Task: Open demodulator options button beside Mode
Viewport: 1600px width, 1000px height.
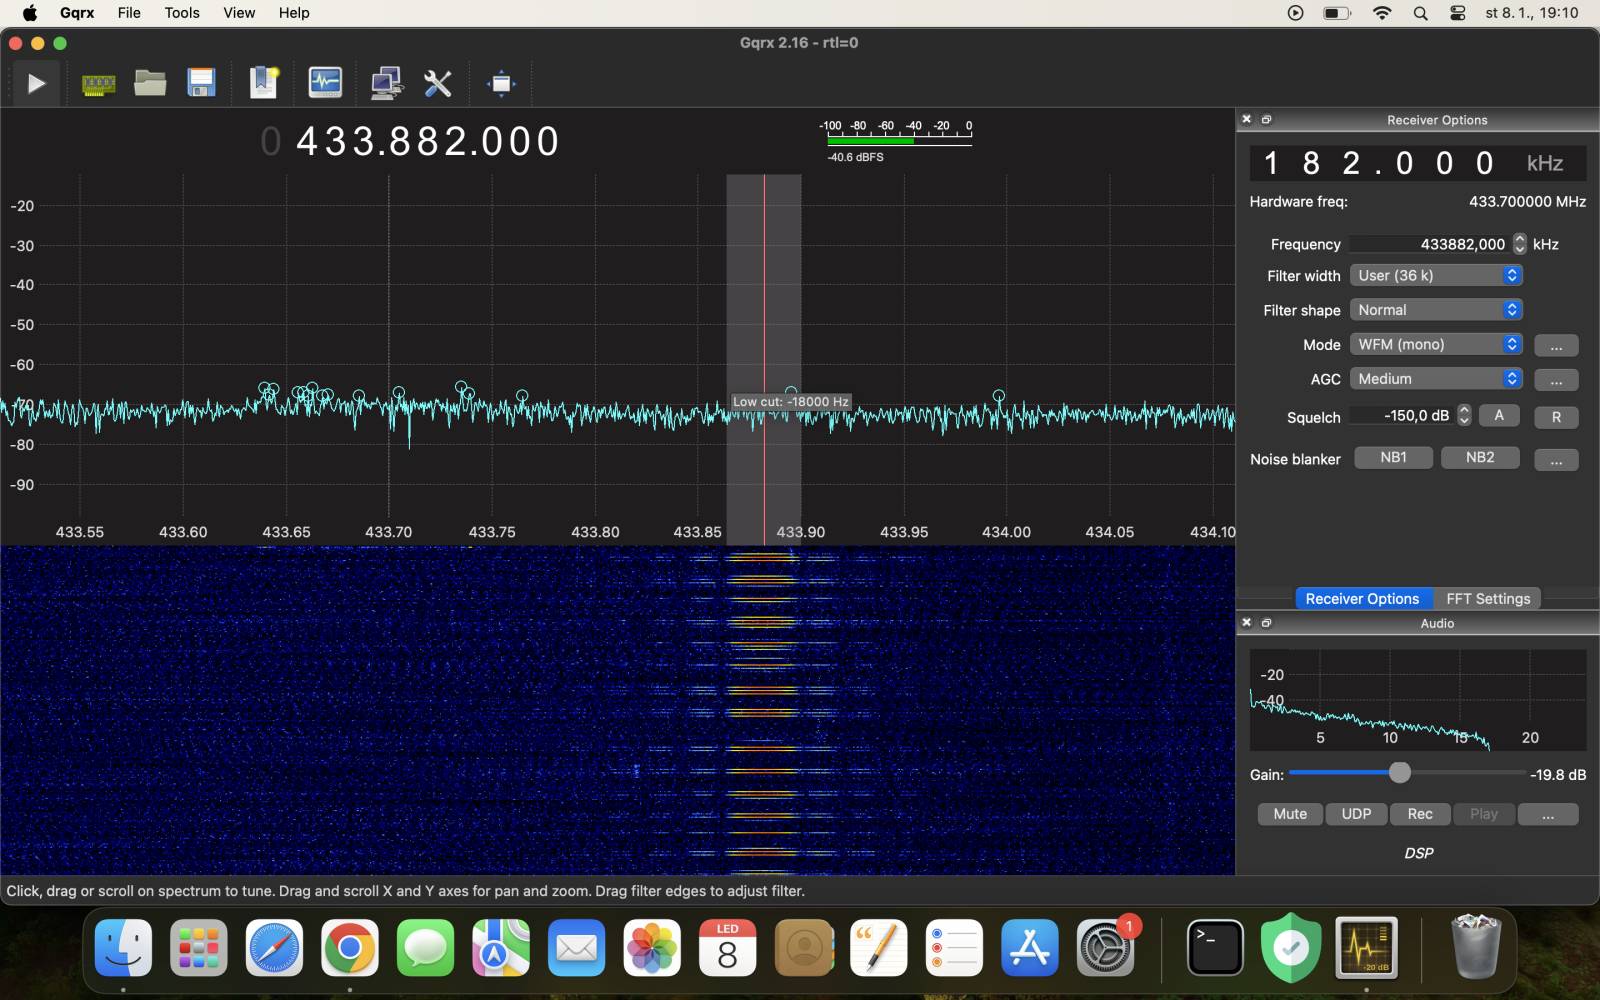Action: click(1556, 345)
